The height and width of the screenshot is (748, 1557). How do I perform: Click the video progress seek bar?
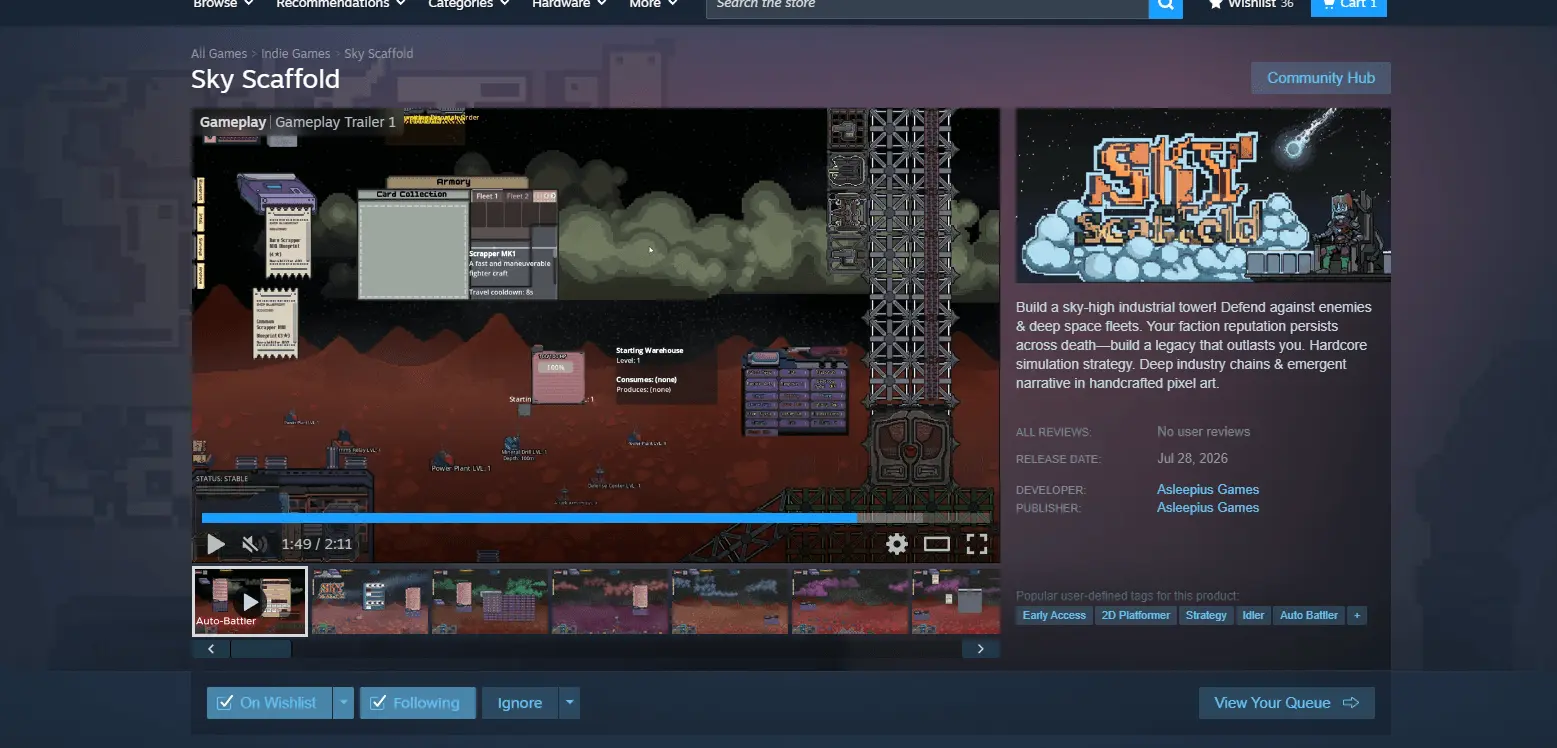(596, 518)
